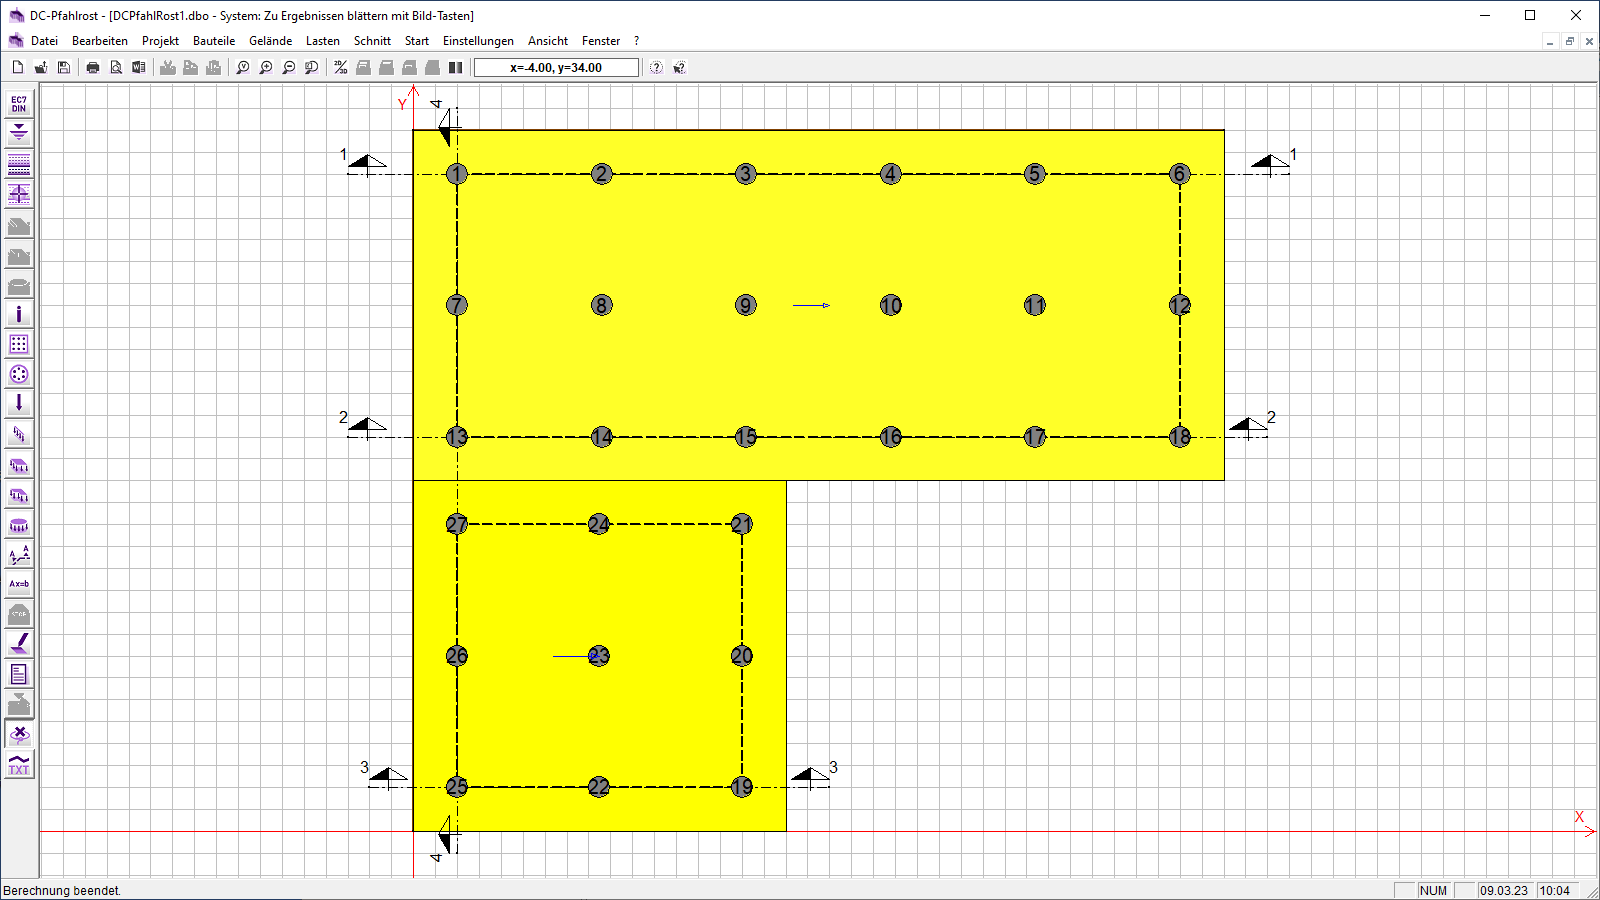The width and height of the screenshot is (1600, 900).
Task: Click the Ax=b calculation icon
Action: tap(19, 584)
